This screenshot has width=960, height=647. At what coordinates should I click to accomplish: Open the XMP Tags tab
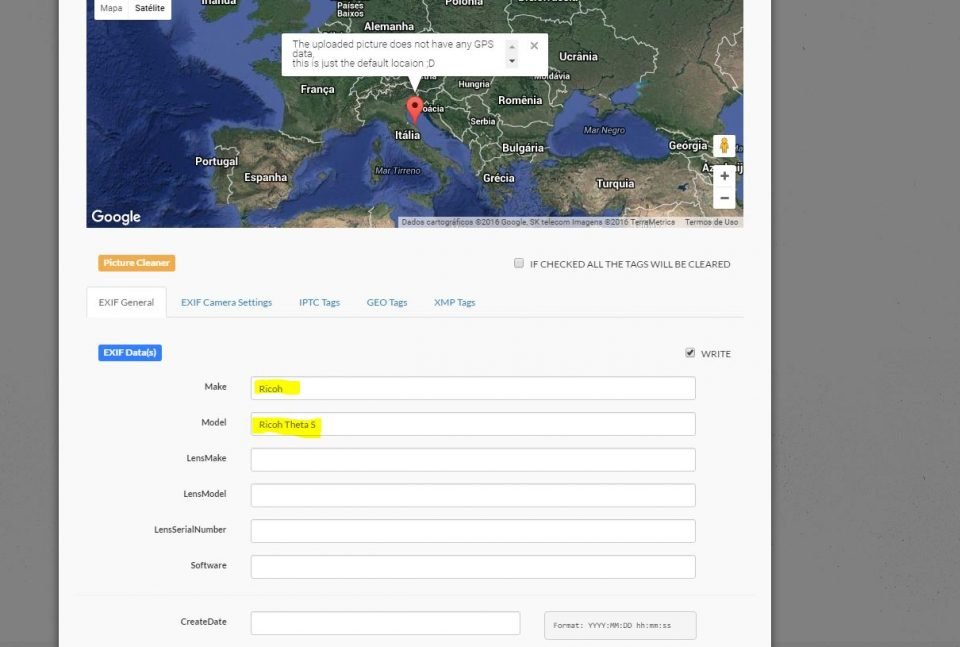(x=454, y=302)
